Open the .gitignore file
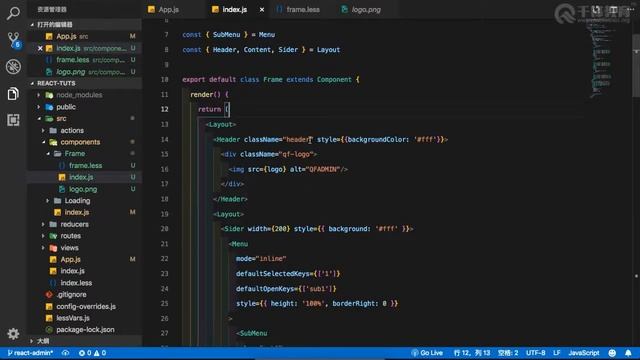 (71, 294)
